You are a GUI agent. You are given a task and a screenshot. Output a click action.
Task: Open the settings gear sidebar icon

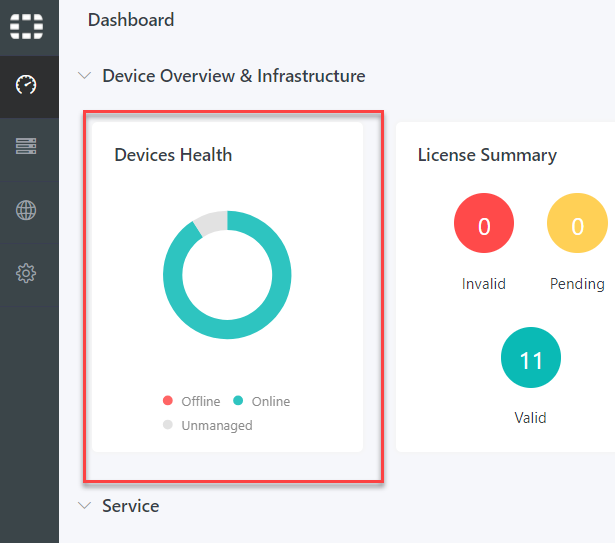pyautogui.click(x=26, y=273)
